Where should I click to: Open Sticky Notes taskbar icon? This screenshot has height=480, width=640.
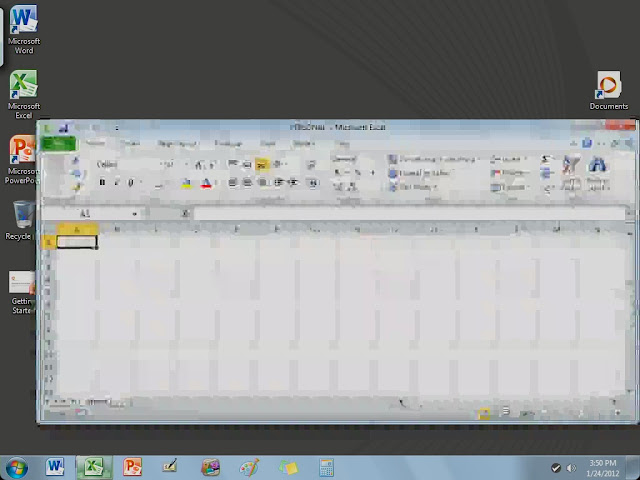[288, 467]
